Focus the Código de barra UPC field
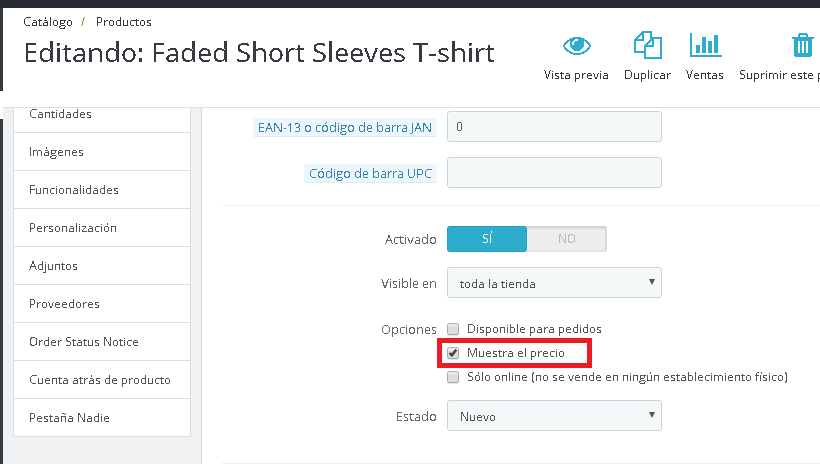 [554, 173]
